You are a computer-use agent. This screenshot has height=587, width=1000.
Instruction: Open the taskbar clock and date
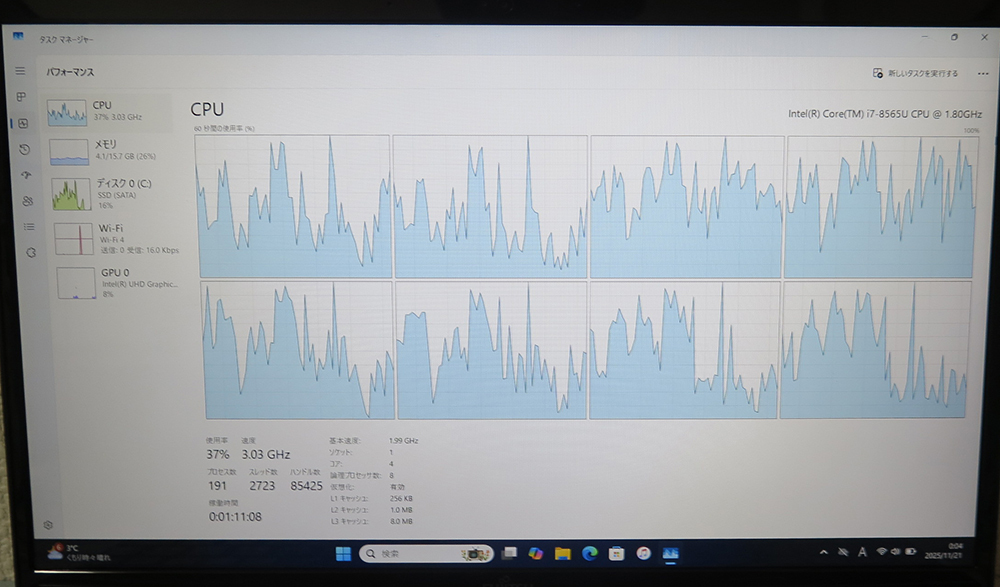[x=944, y=551]
